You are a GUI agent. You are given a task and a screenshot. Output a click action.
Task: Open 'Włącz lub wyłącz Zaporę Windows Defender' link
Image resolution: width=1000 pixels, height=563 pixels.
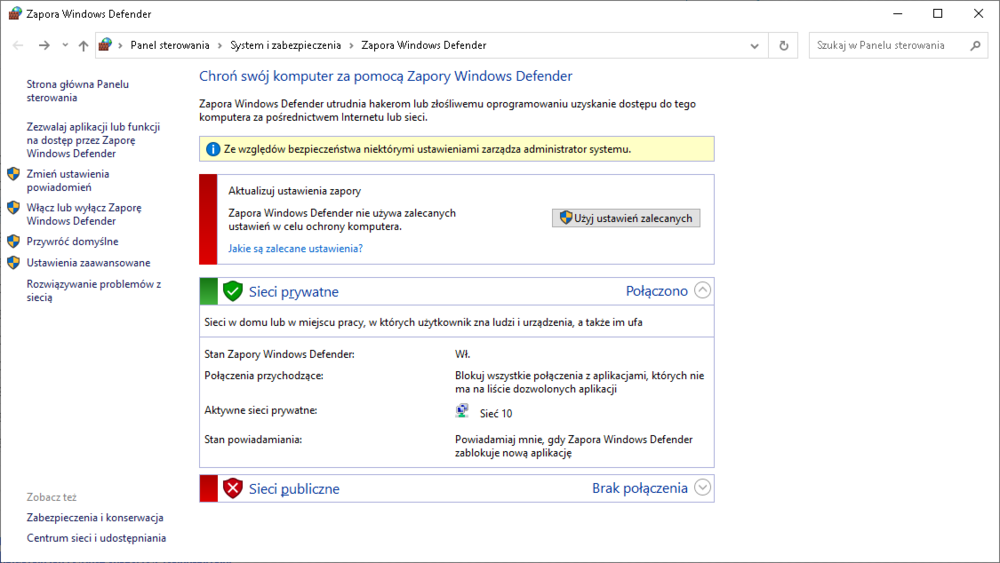(x=84, y=214)
